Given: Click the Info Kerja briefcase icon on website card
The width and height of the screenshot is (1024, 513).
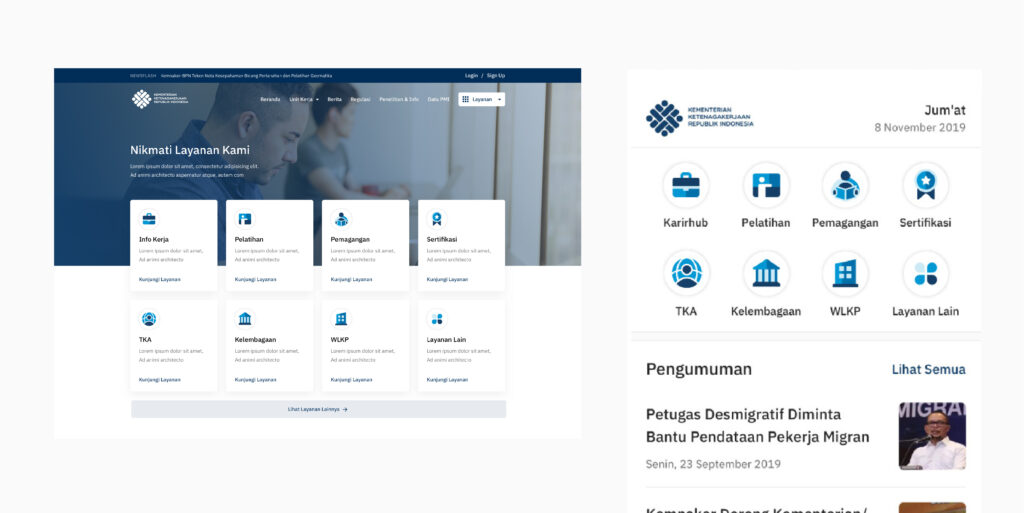Looking at the screenshot, I should [149, 219].
